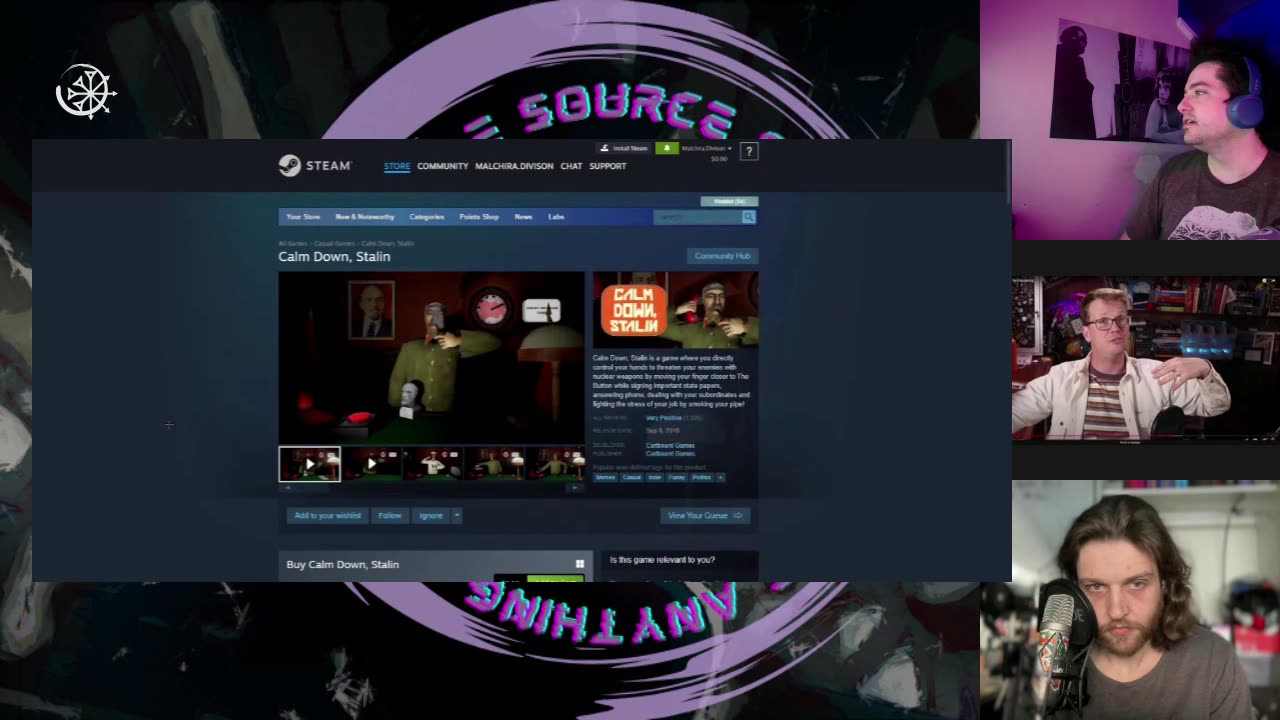Click the plus icon to add tags
This screenshot has width=1280, height=720.
click(x=720, y=477)
